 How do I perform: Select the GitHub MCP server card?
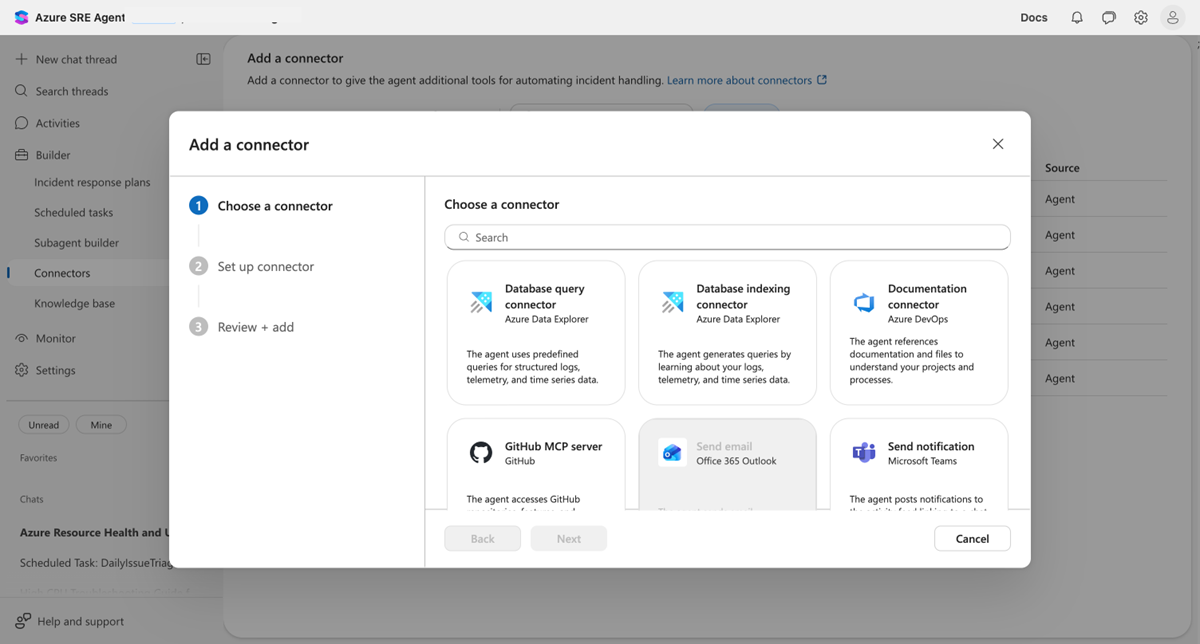click(536, 464)
